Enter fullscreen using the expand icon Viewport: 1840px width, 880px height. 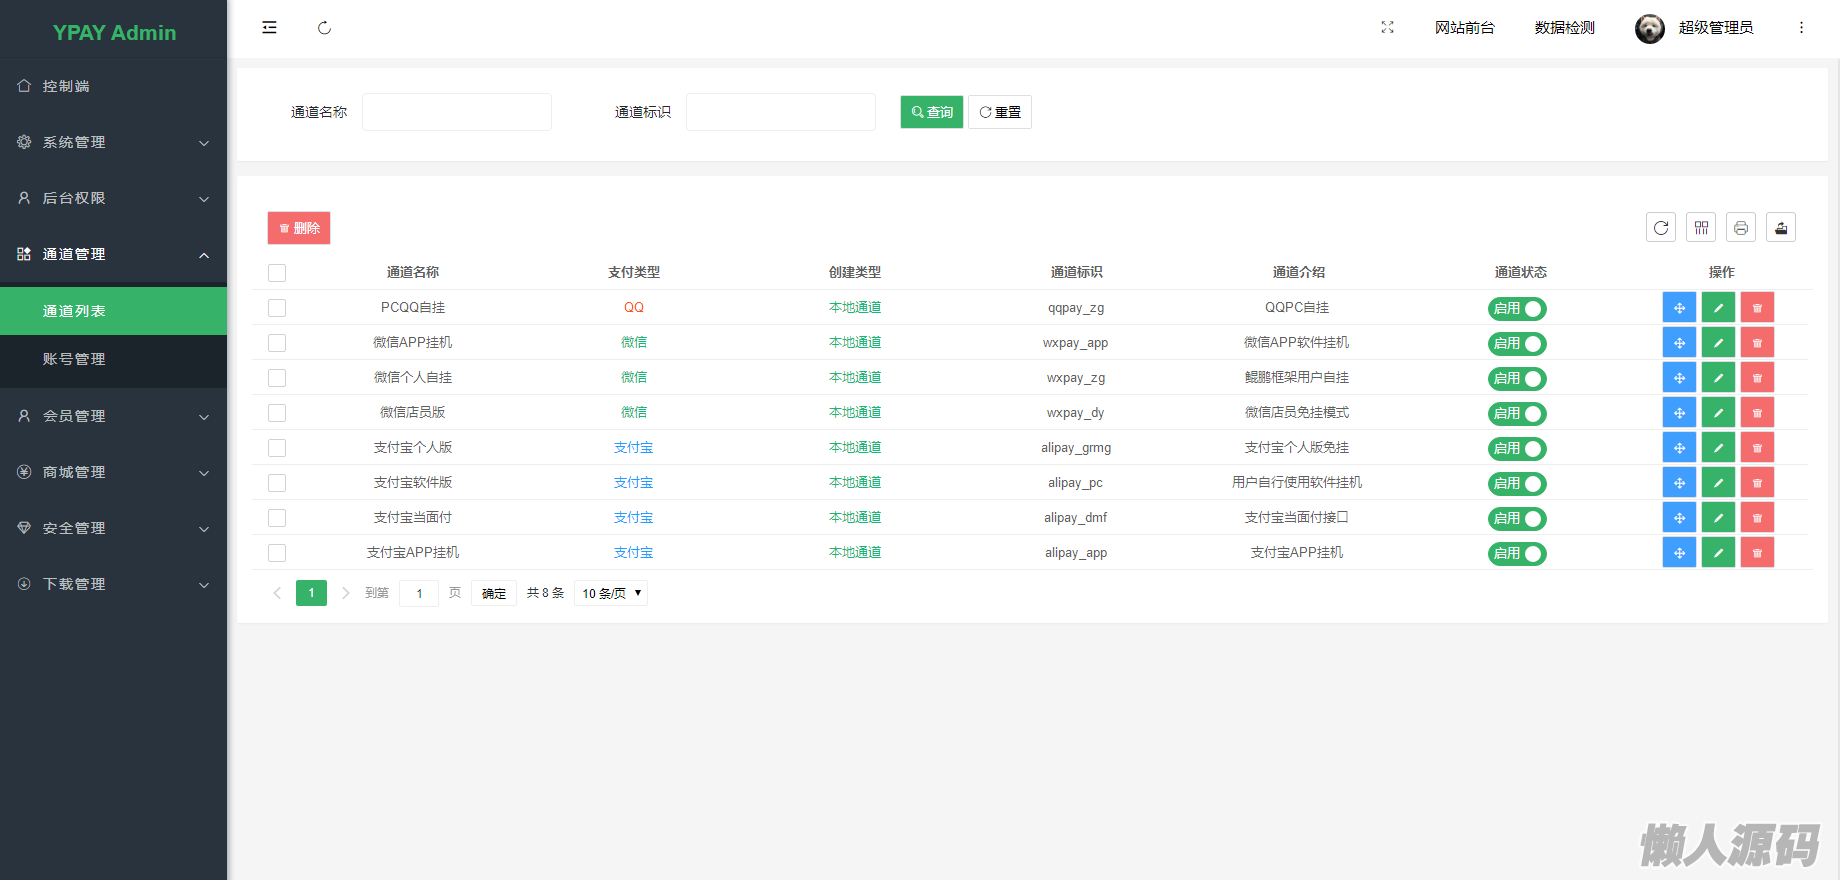[x=1387, y=28]
